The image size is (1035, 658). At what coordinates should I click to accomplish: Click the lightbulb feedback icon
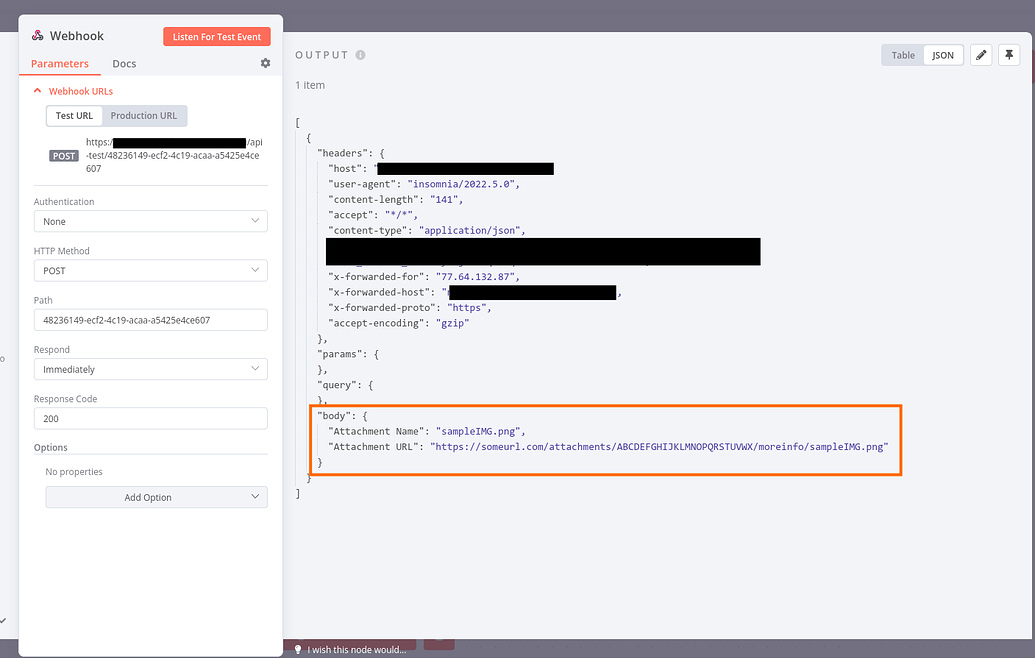click(x=297, y=649)
